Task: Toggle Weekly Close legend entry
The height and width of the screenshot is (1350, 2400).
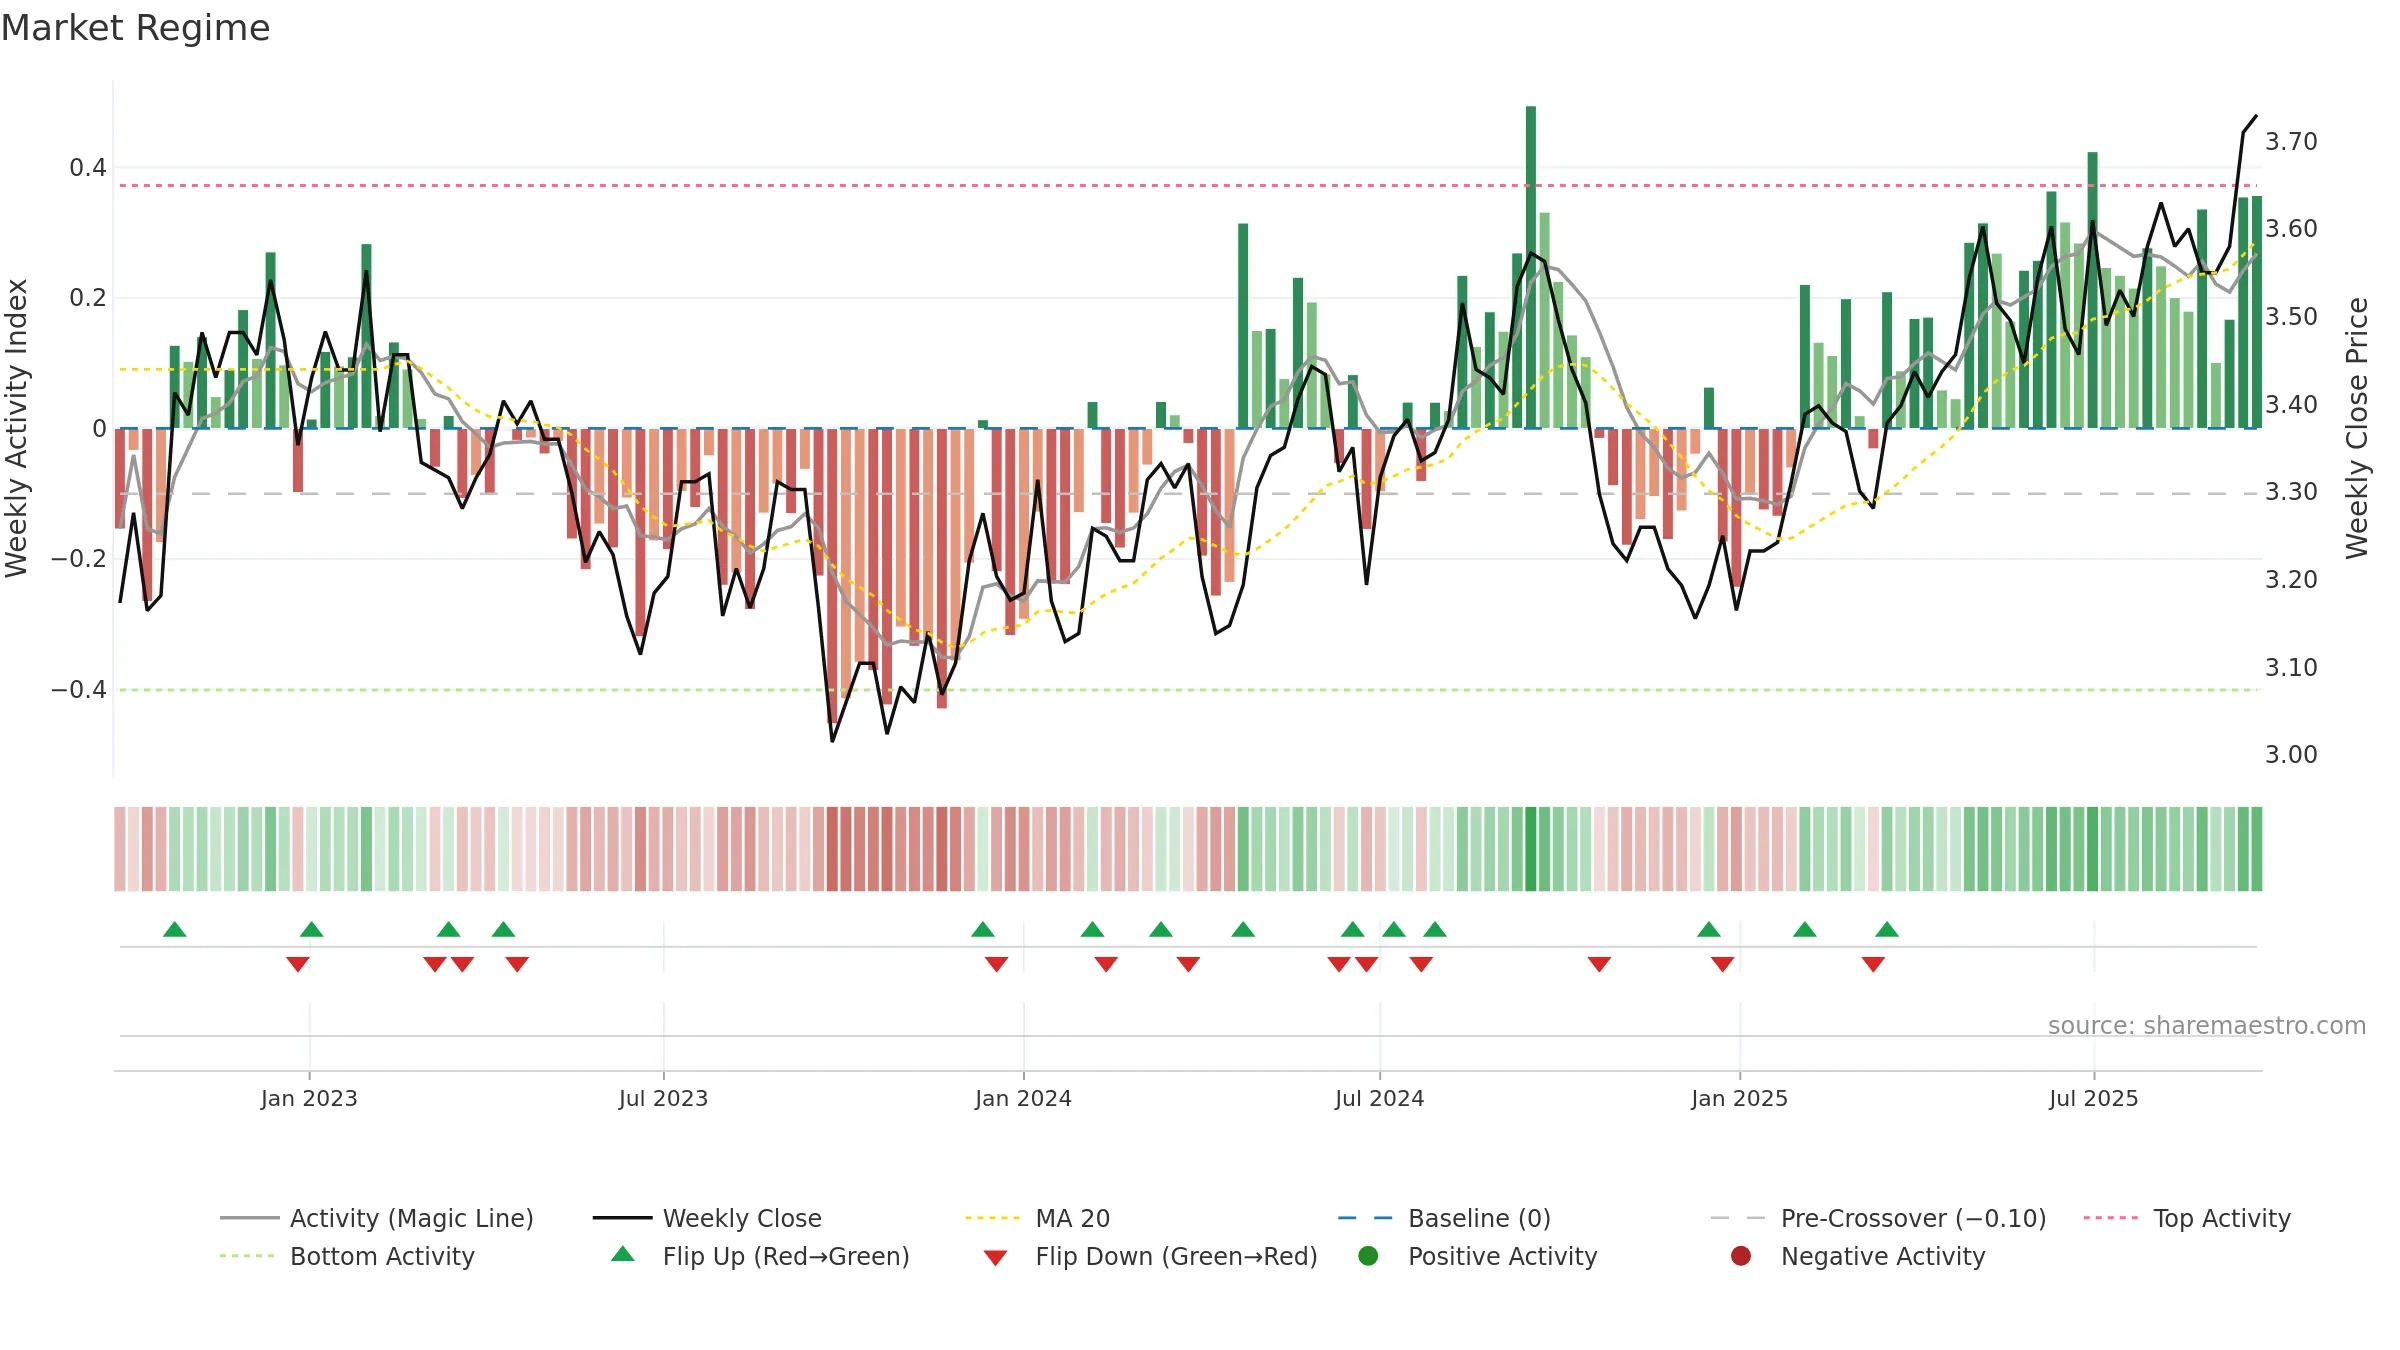Action: pyautogui.click(x=707, y=1218)
